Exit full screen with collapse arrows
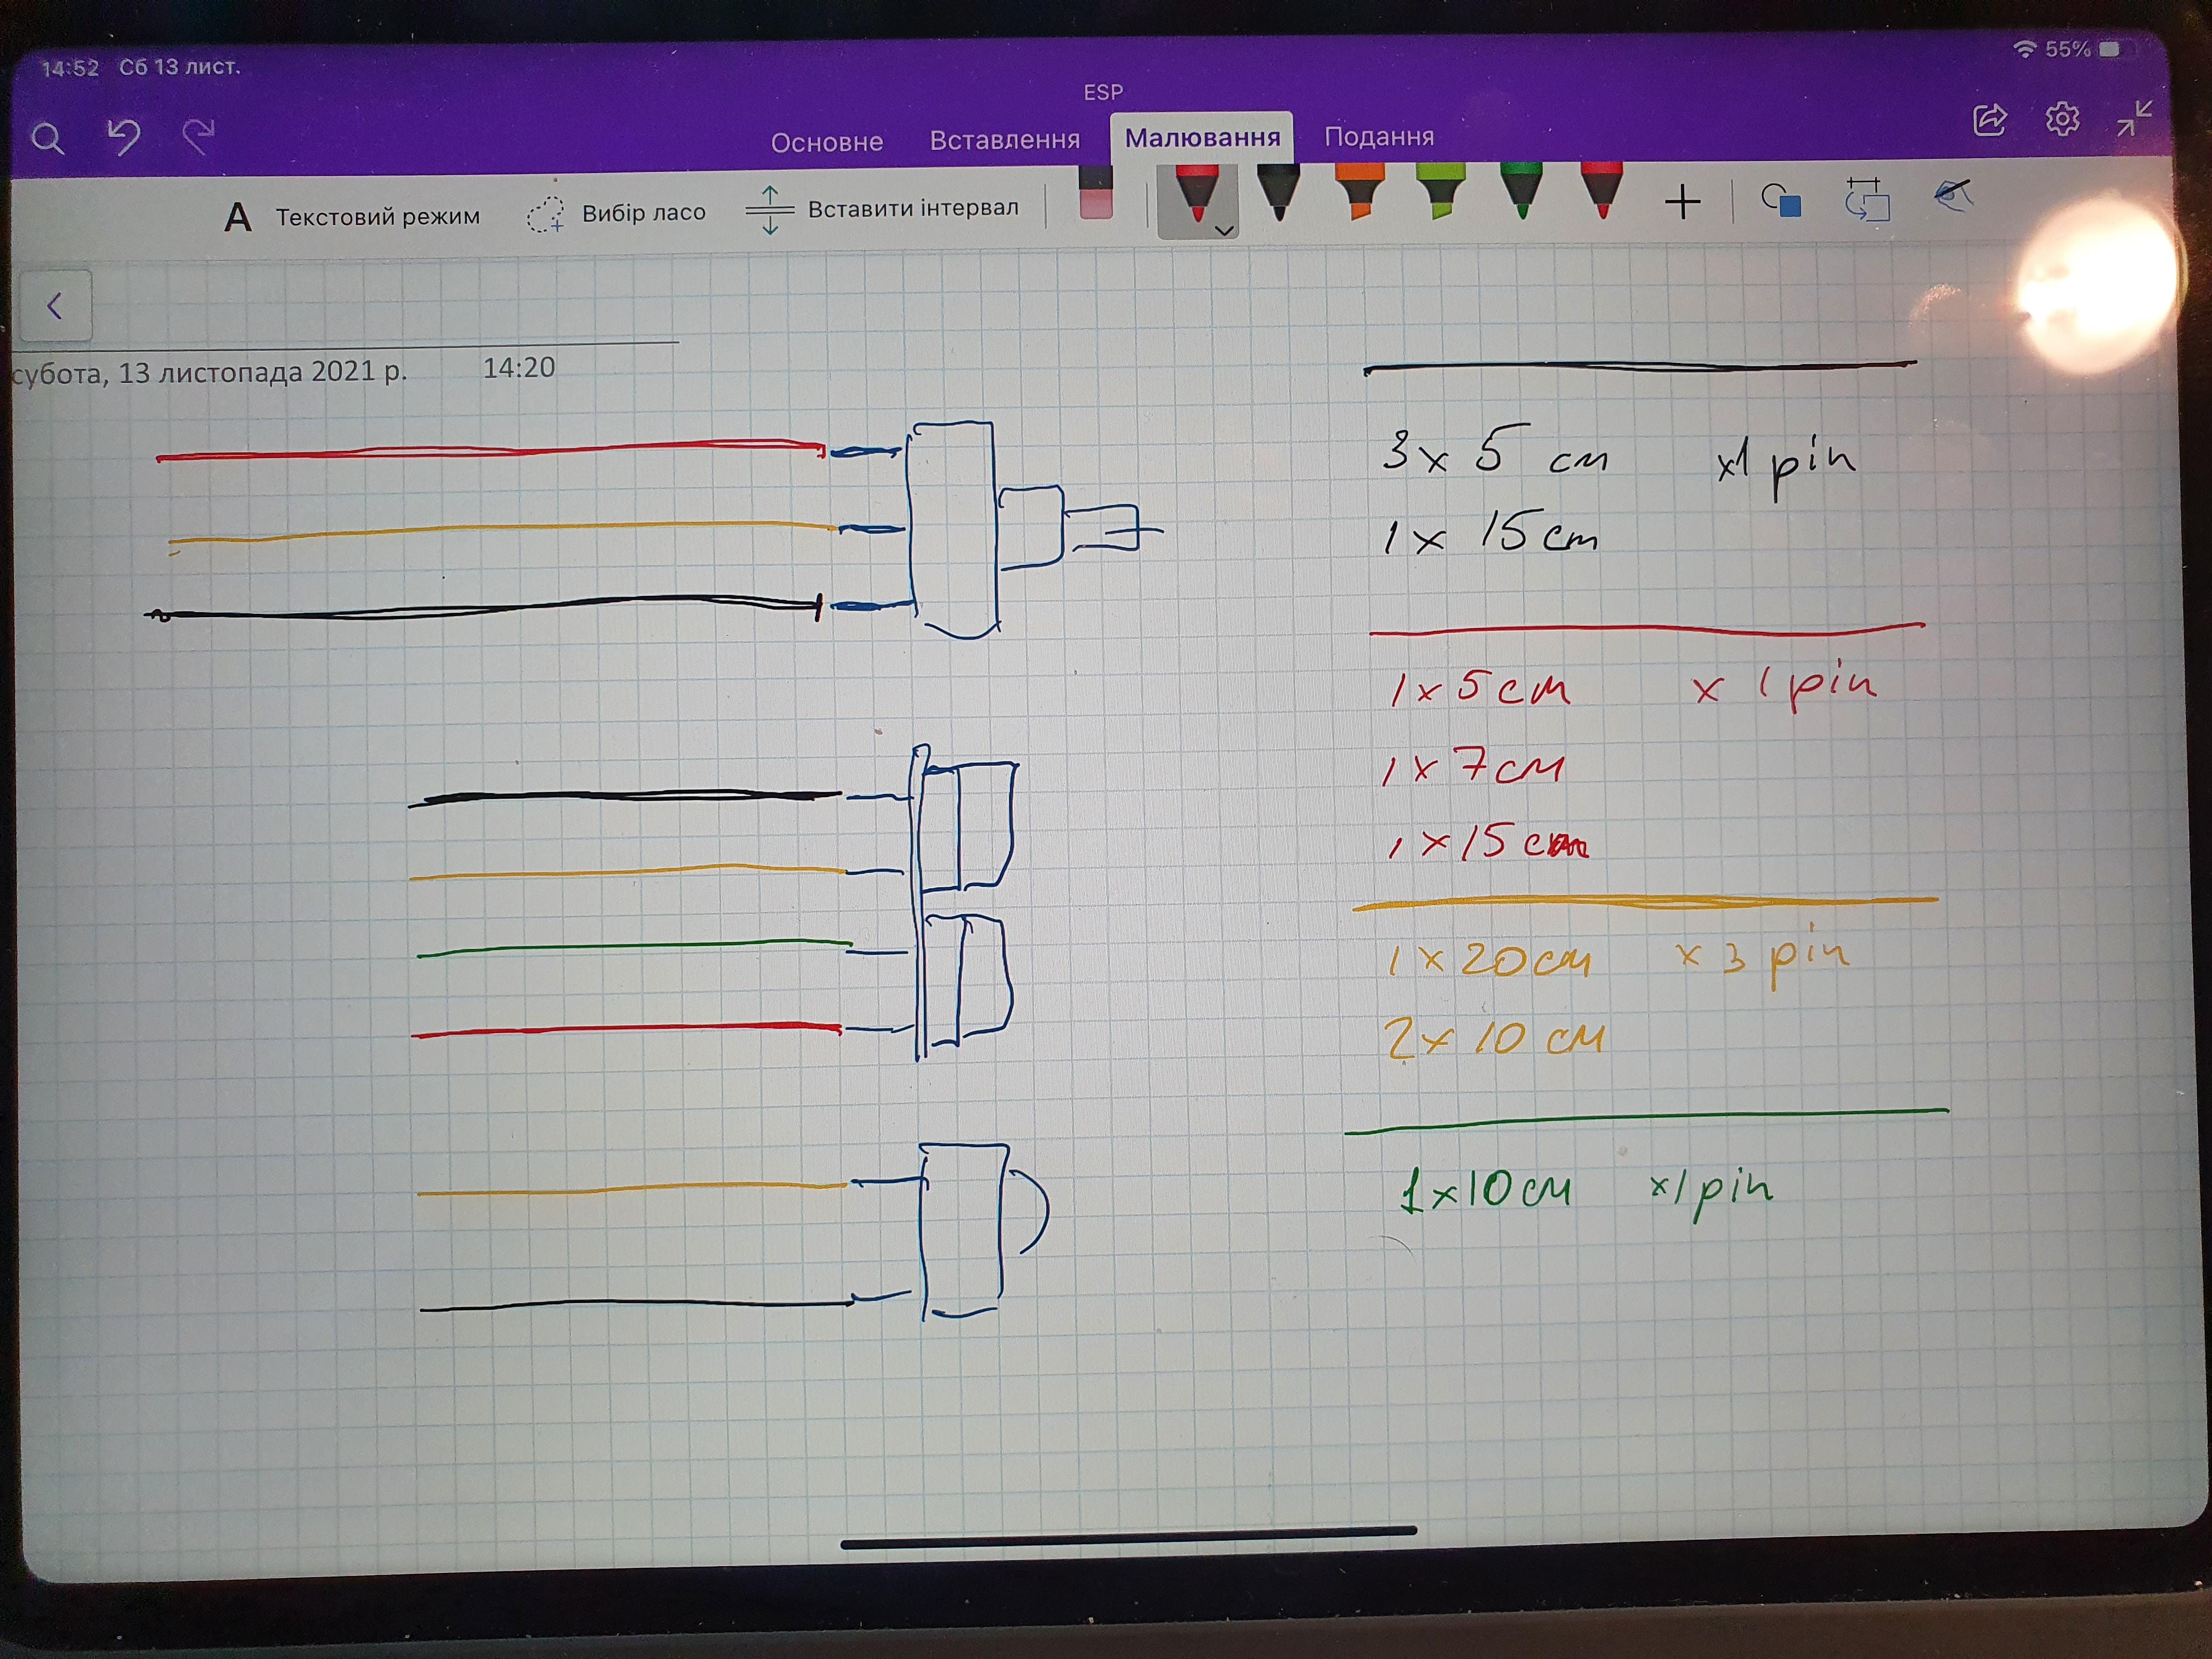 [2133, 119]
